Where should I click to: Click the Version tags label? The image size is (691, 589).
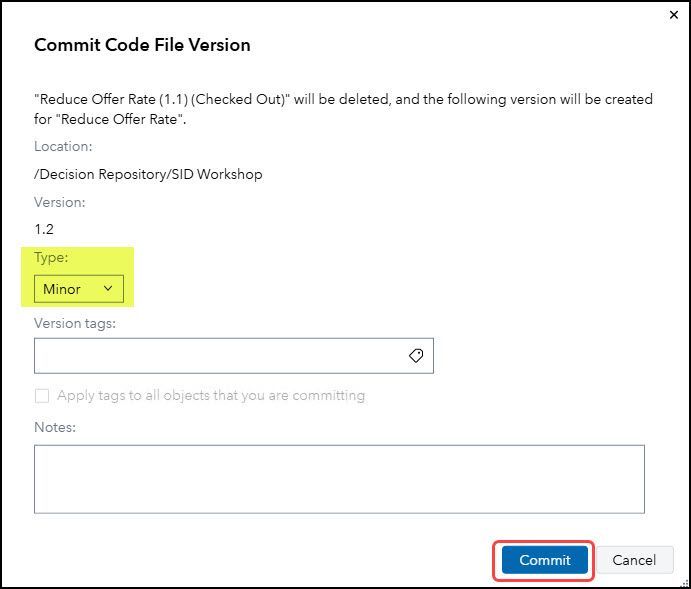[75, 323]
